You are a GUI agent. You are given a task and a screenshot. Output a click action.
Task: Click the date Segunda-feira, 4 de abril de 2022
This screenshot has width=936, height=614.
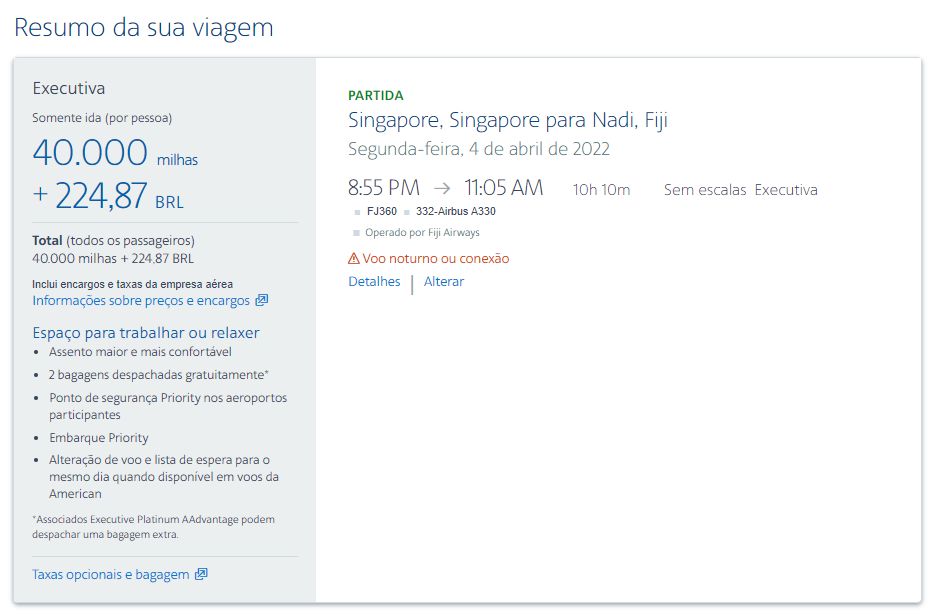pos(479,149)
